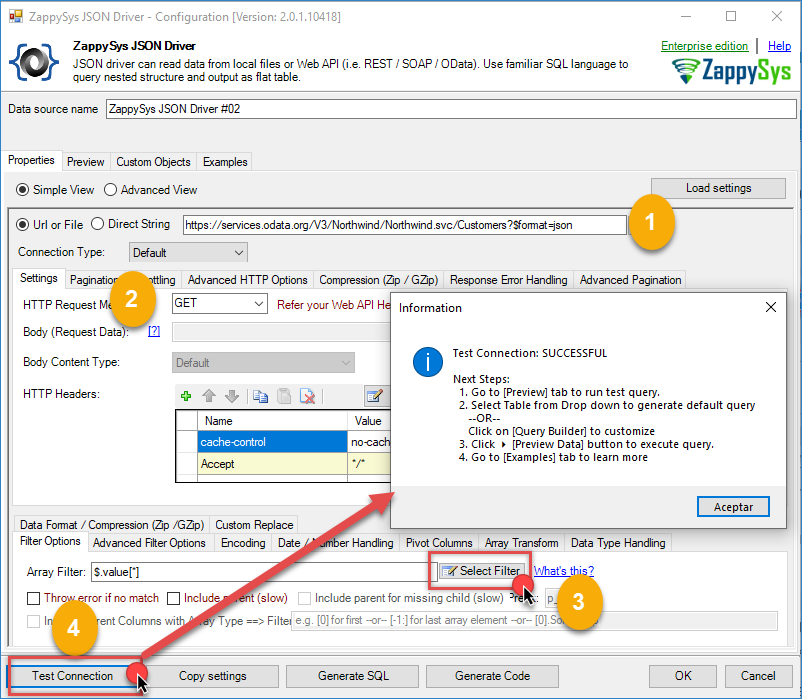Select the Accept header name cell
This screenshot has width=802, height=699.
(x=272, y=464)
